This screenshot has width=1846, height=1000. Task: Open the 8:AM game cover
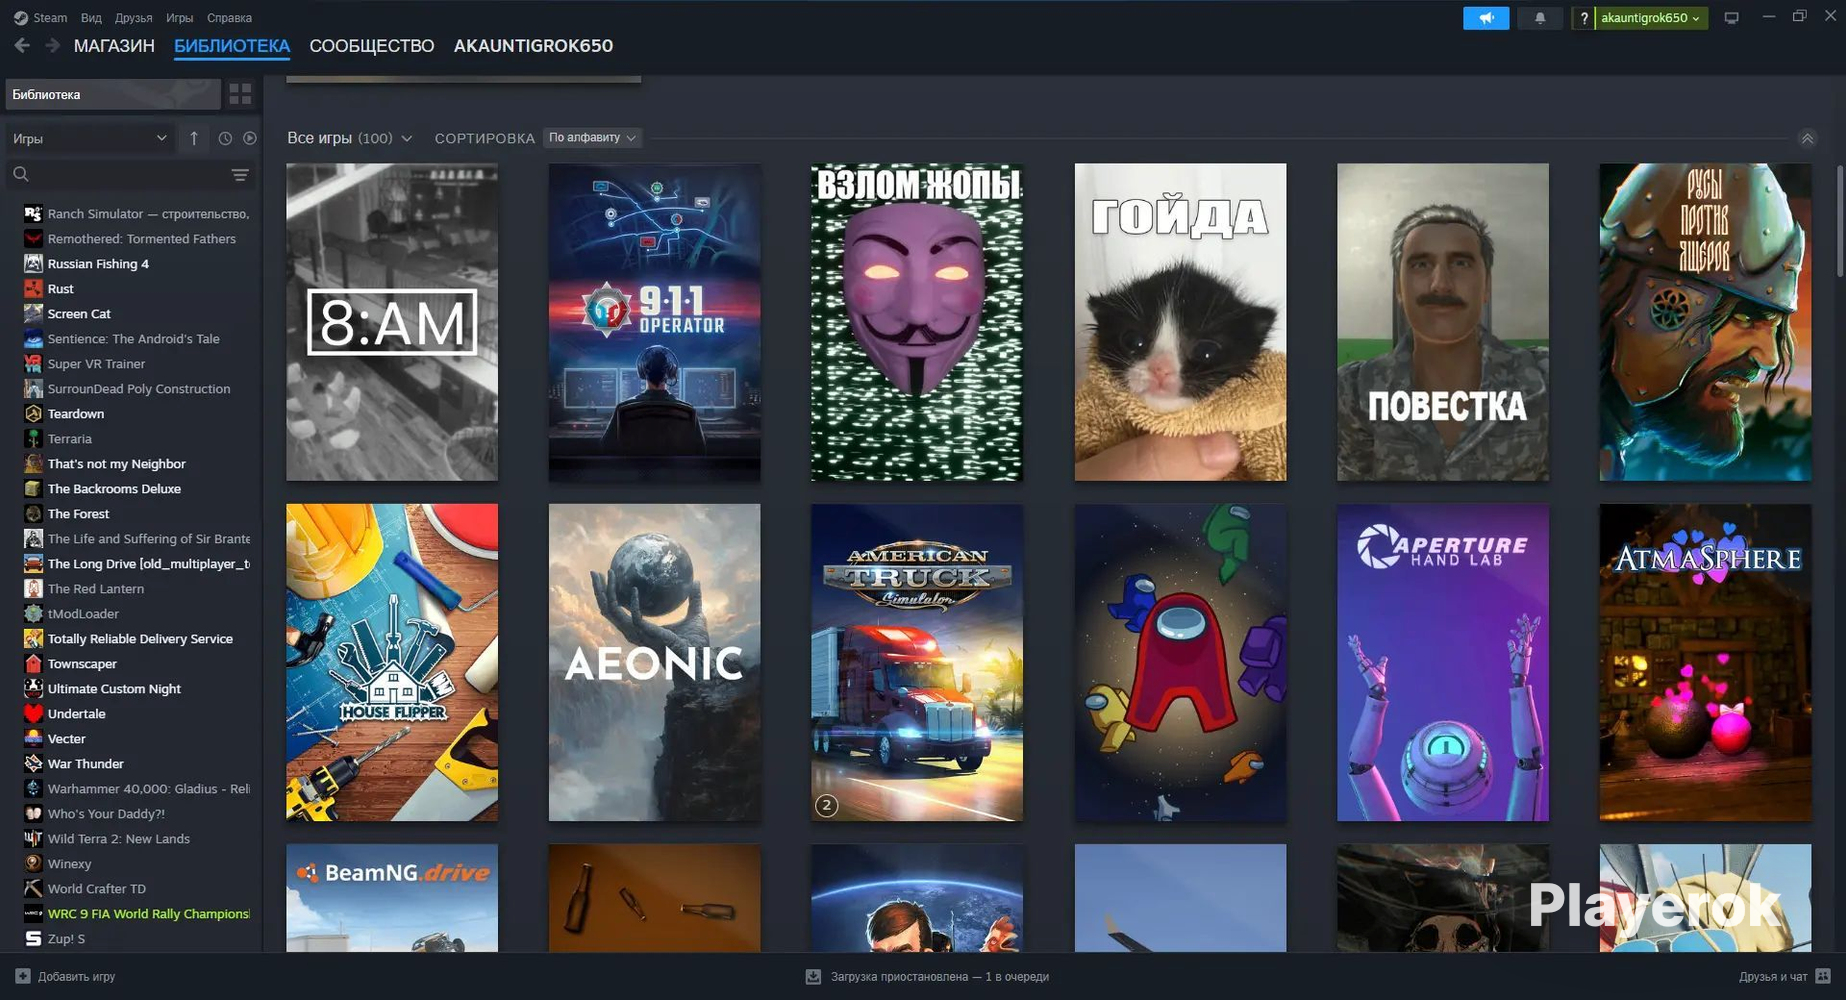(392, 322)
